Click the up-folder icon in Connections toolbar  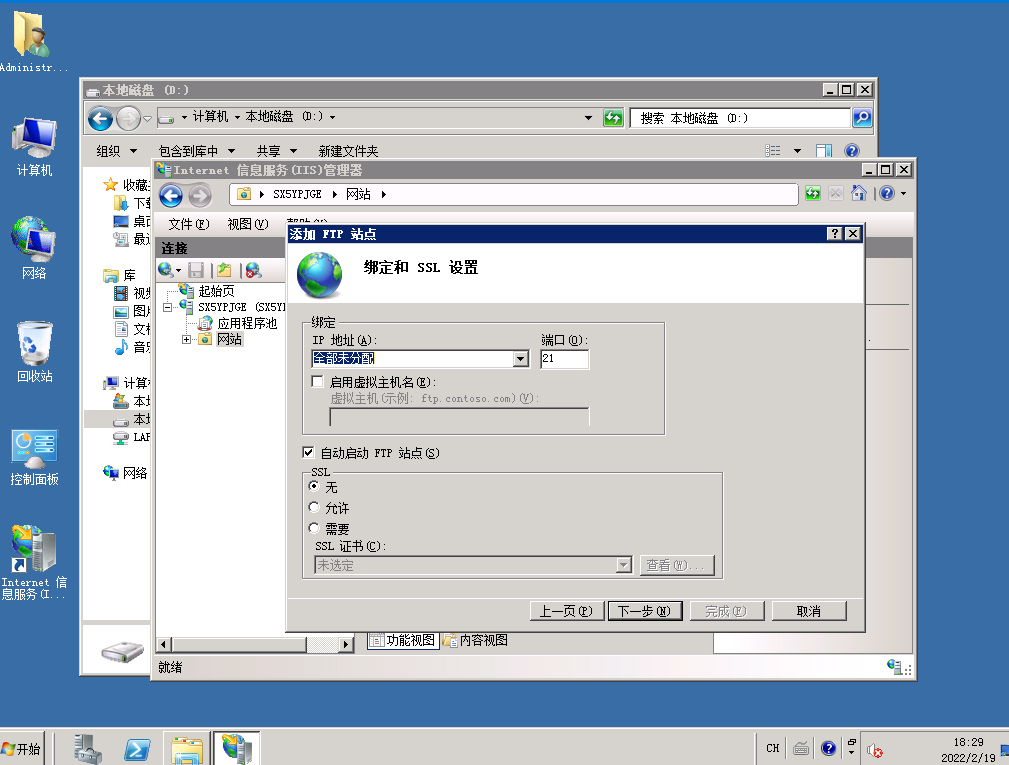tap(224, 270)
